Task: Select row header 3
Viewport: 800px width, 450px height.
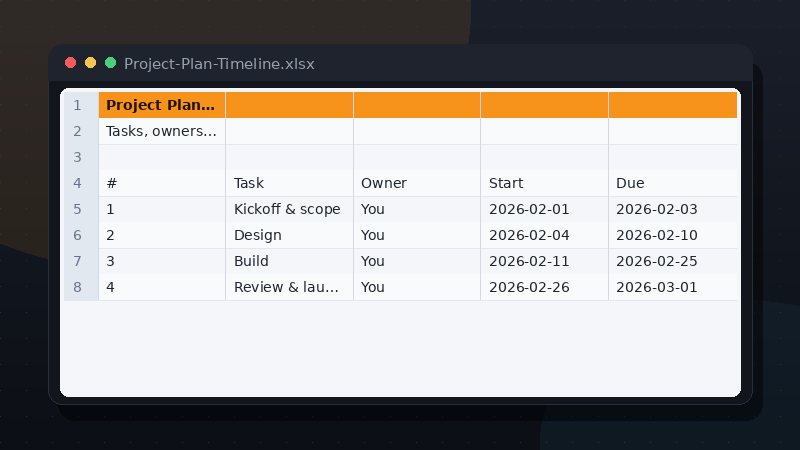Action: click(x=79, y=157)
